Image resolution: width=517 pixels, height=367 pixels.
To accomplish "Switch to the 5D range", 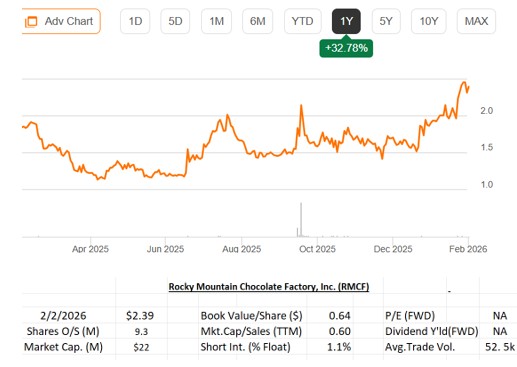I will [175, 21].
